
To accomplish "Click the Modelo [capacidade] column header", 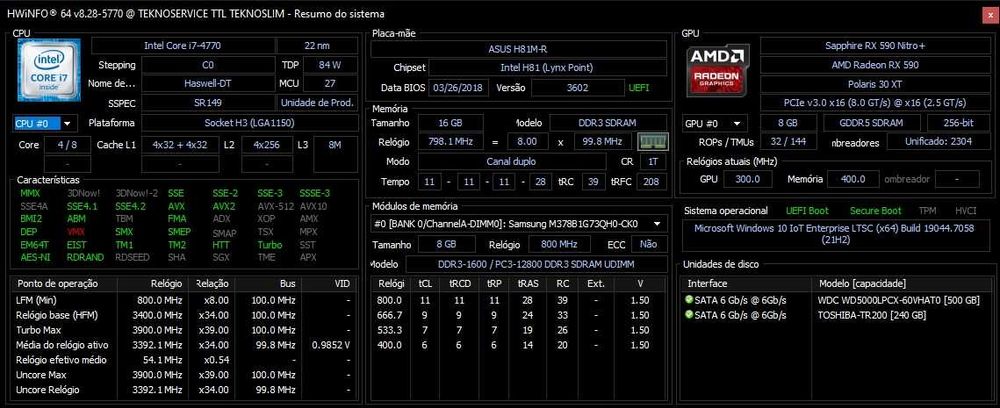I will pos(901,283).
